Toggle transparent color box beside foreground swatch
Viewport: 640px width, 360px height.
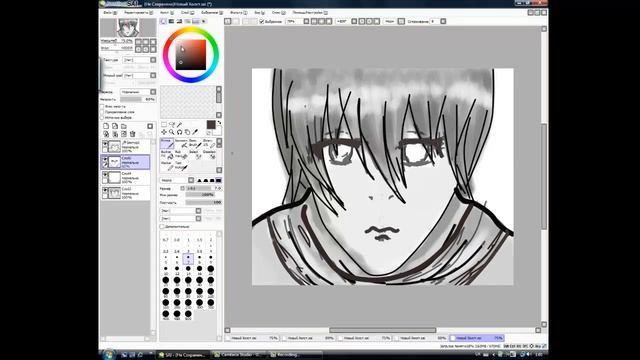[x=209, y=133]
